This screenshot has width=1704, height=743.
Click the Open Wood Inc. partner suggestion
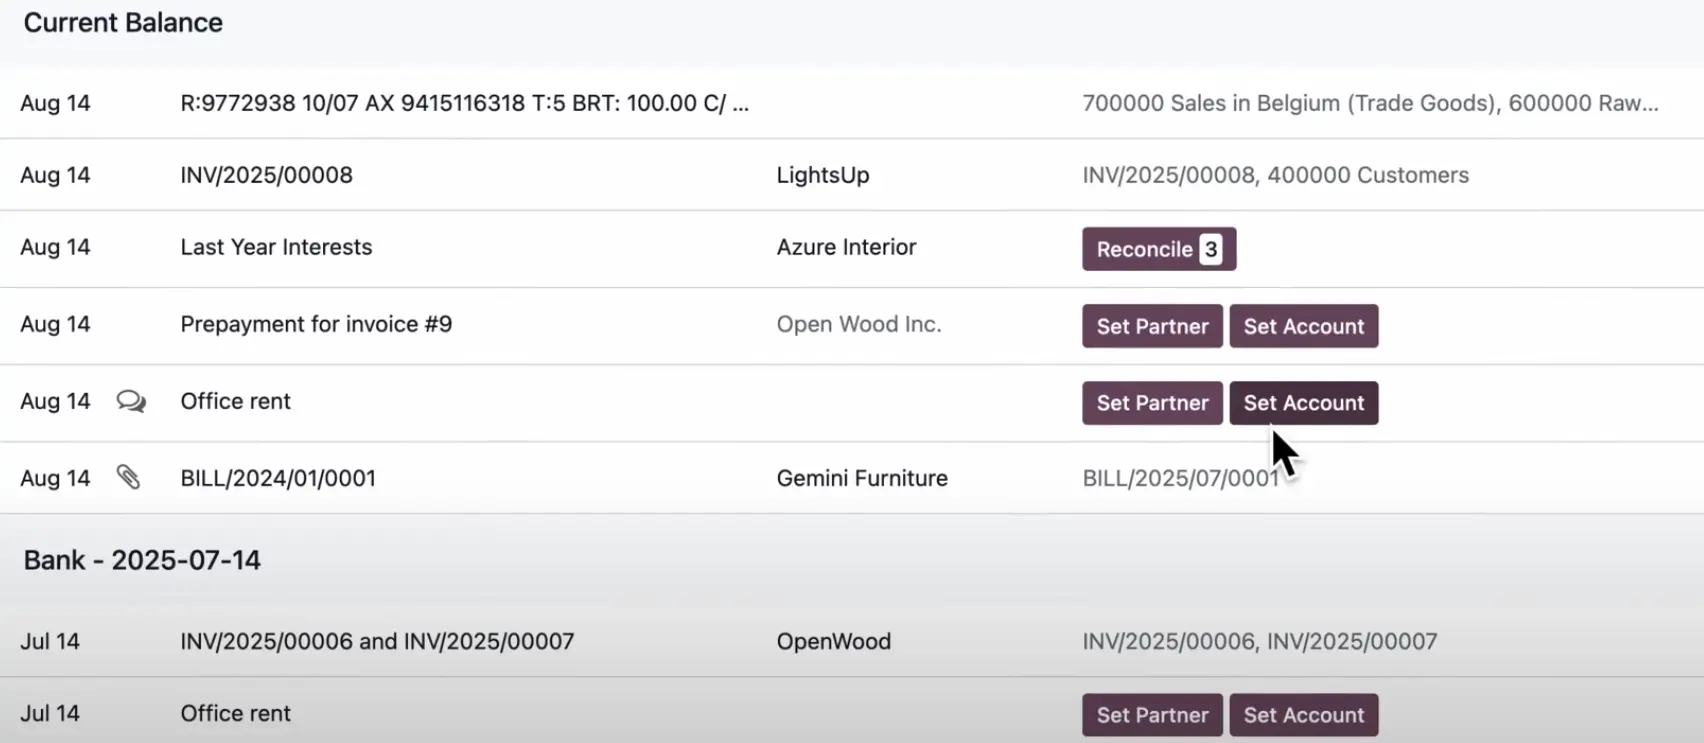[859, 324]
